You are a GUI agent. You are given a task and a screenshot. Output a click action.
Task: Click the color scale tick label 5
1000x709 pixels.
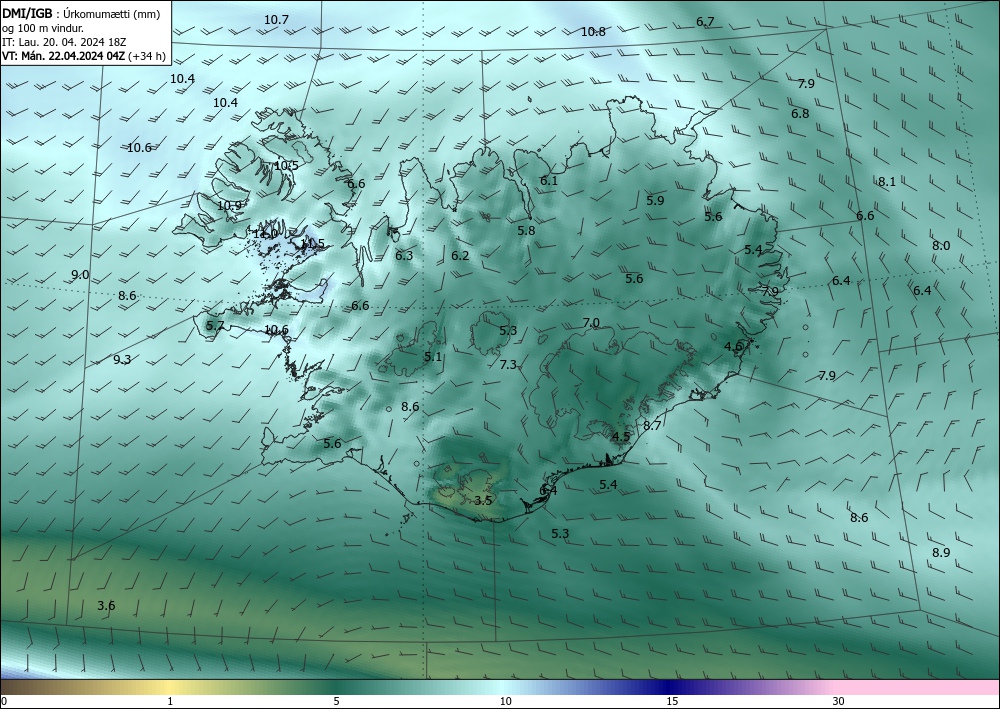pyautogui.click(x=336, y=702)
